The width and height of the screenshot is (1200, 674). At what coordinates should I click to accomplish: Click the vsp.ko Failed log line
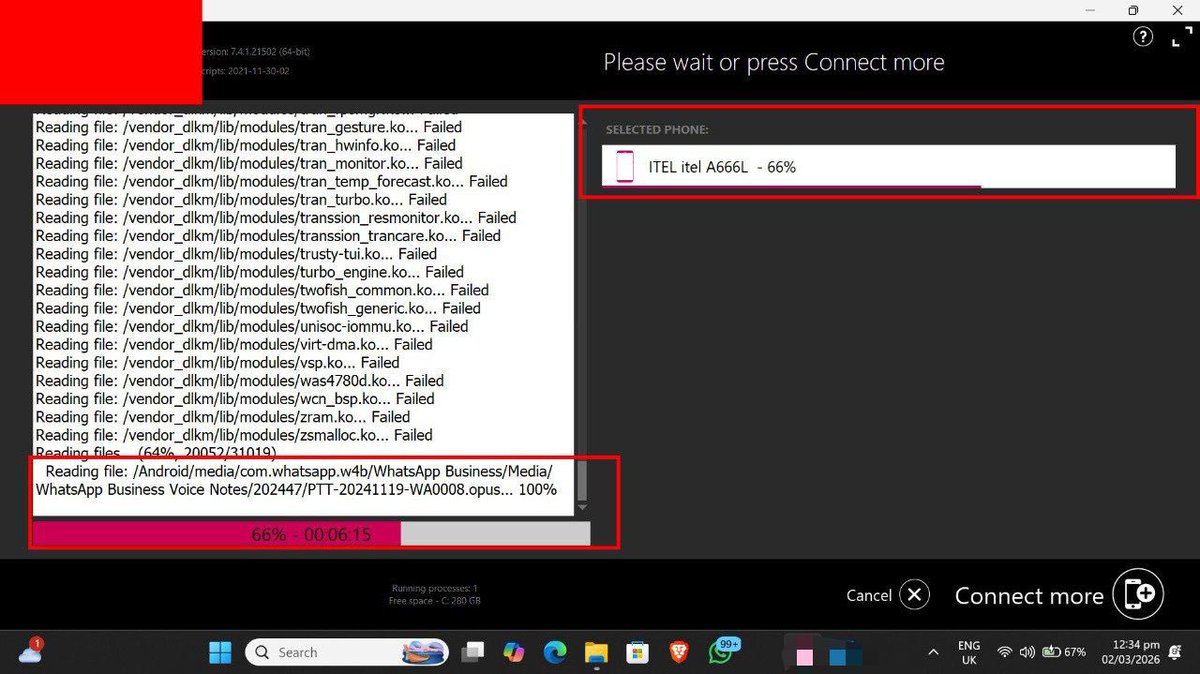pos(217,362)
